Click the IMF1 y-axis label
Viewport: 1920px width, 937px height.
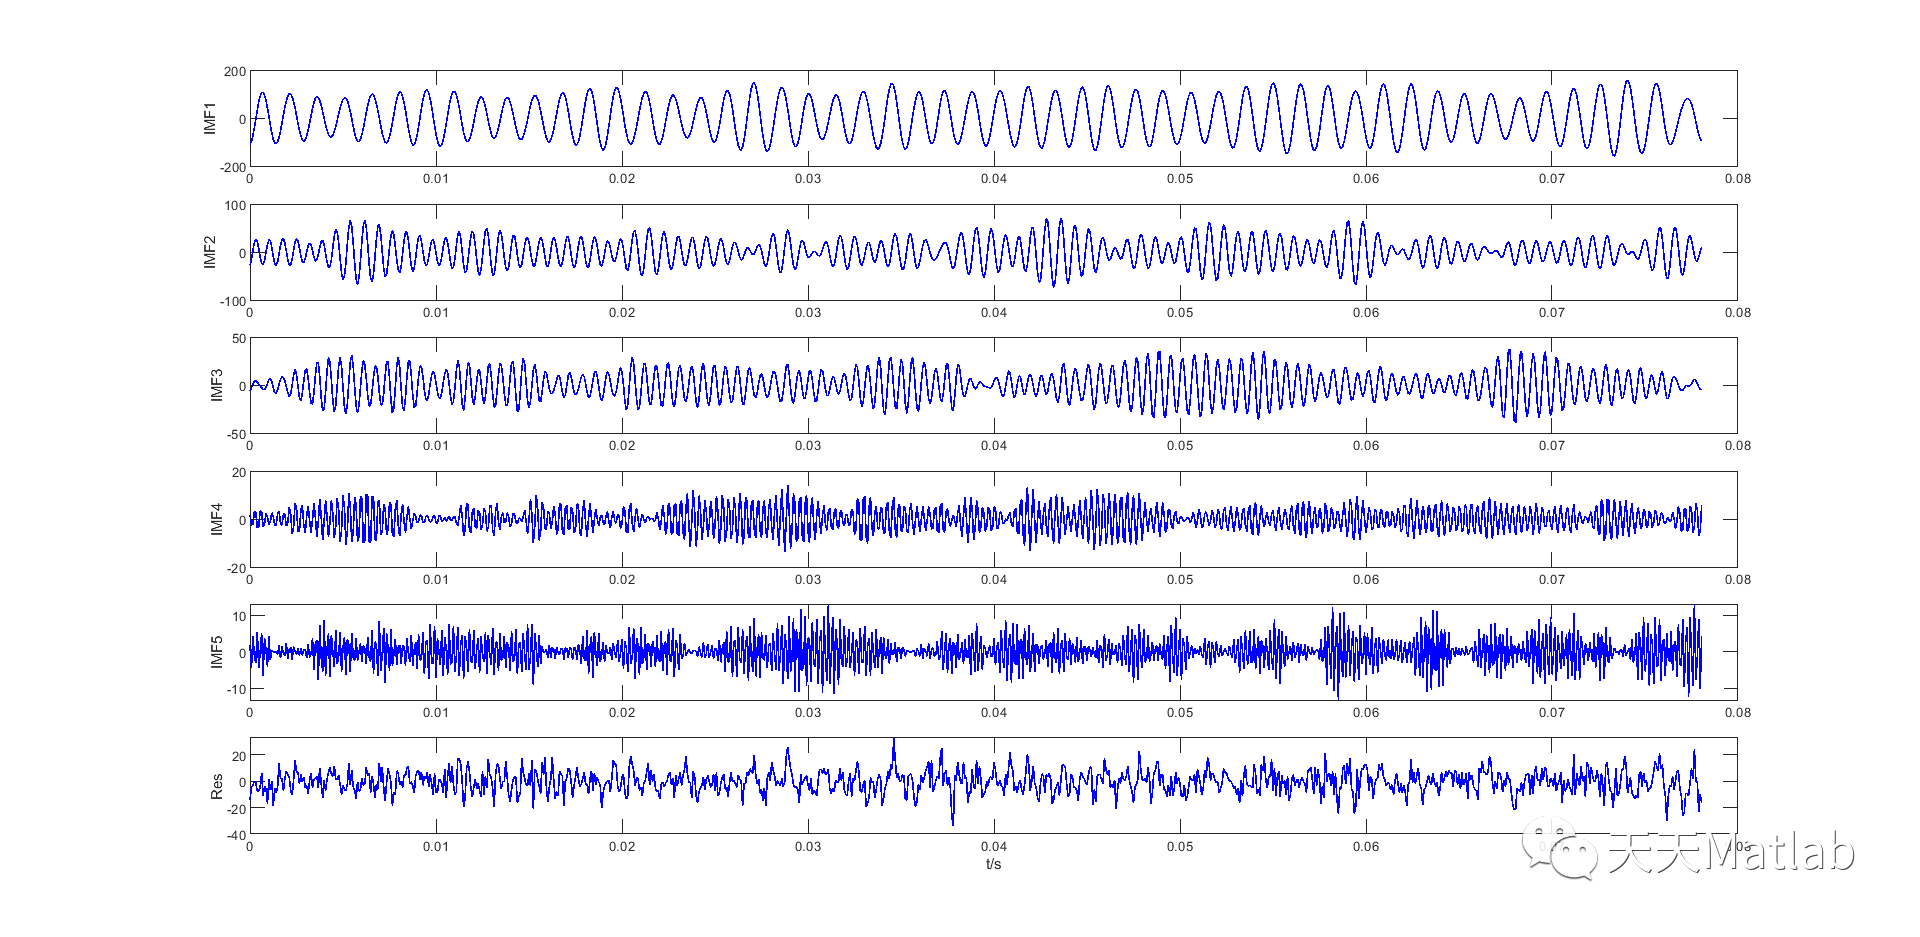click(x=210, y=118)
